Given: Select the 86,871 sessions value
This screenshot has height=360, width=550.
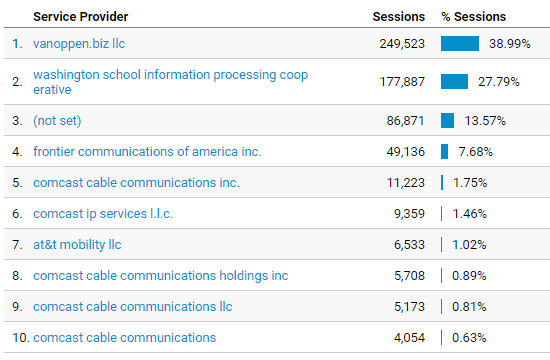Looking at the screenshot, I should pyautogui.click(x=405, y=121).
